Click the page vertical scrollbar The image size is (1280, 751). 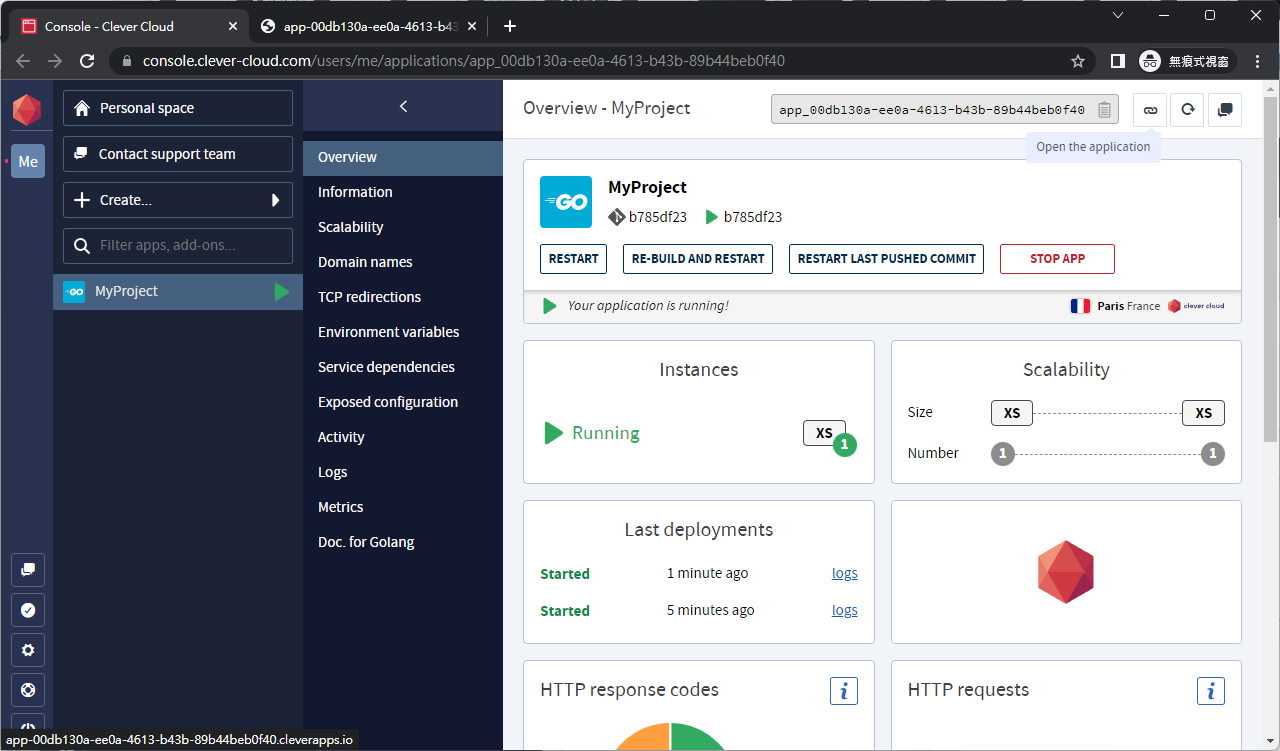tap(1271, 270)
